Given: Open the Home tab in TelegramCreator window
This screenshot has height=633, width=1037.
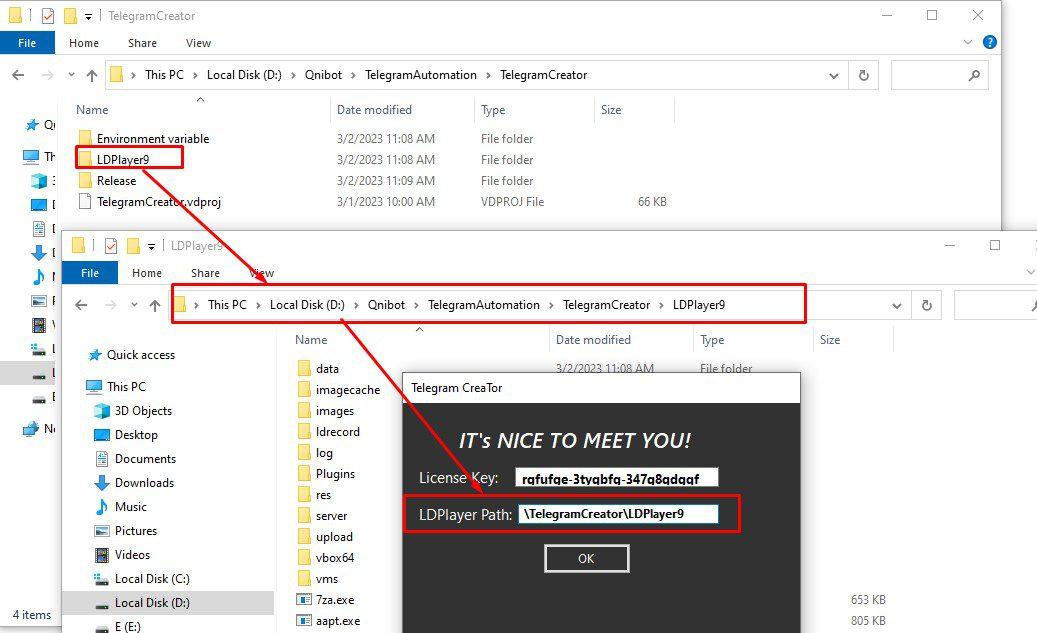Looking at the screenshot, I should 84,43.
